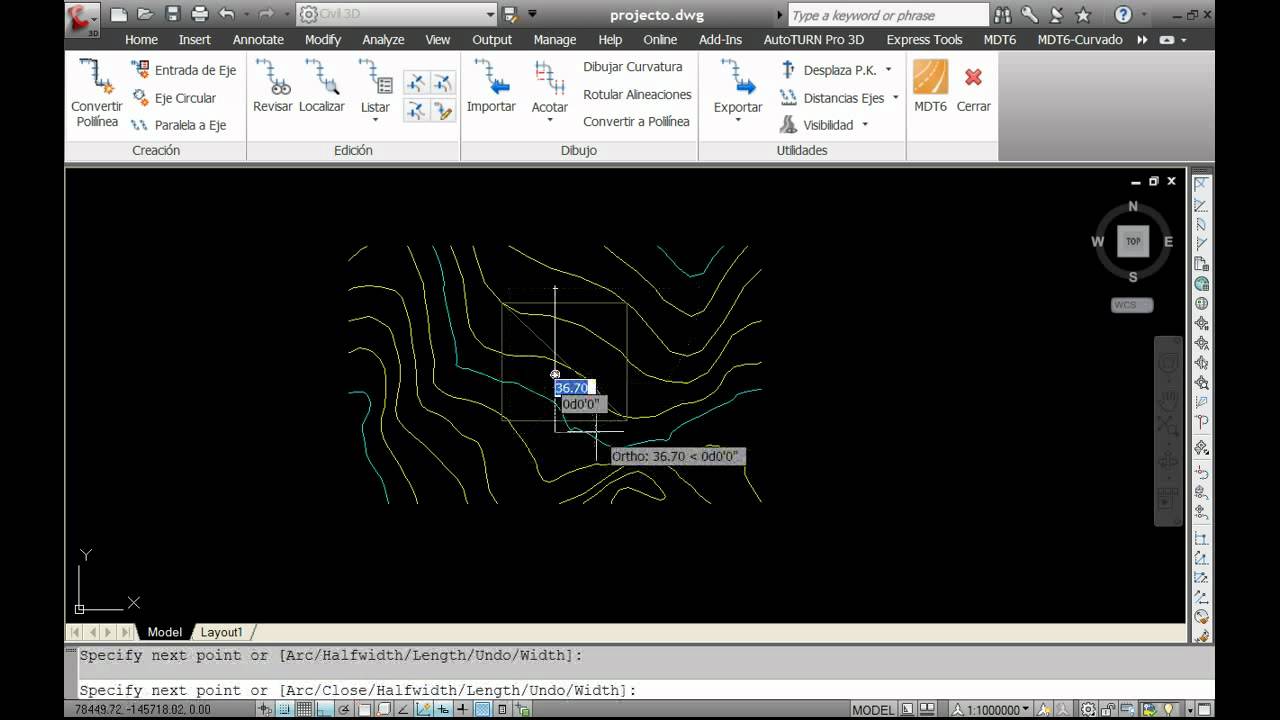
Task: Click the MDT6 panel icon
Action: (930, 85)
